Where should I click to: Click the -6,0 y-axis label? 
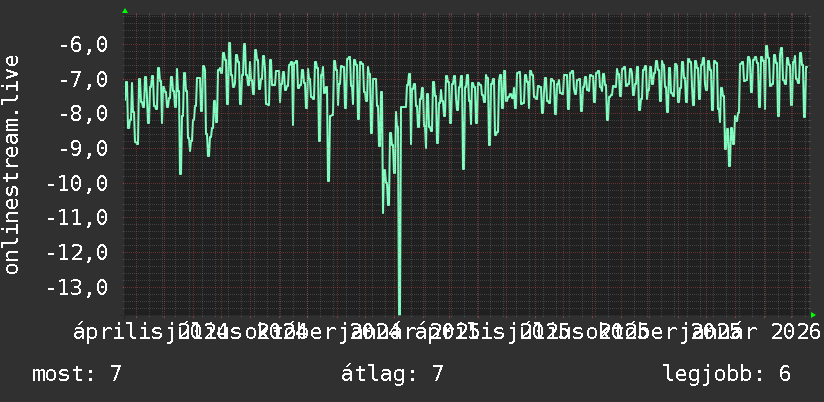click(83, 45)
